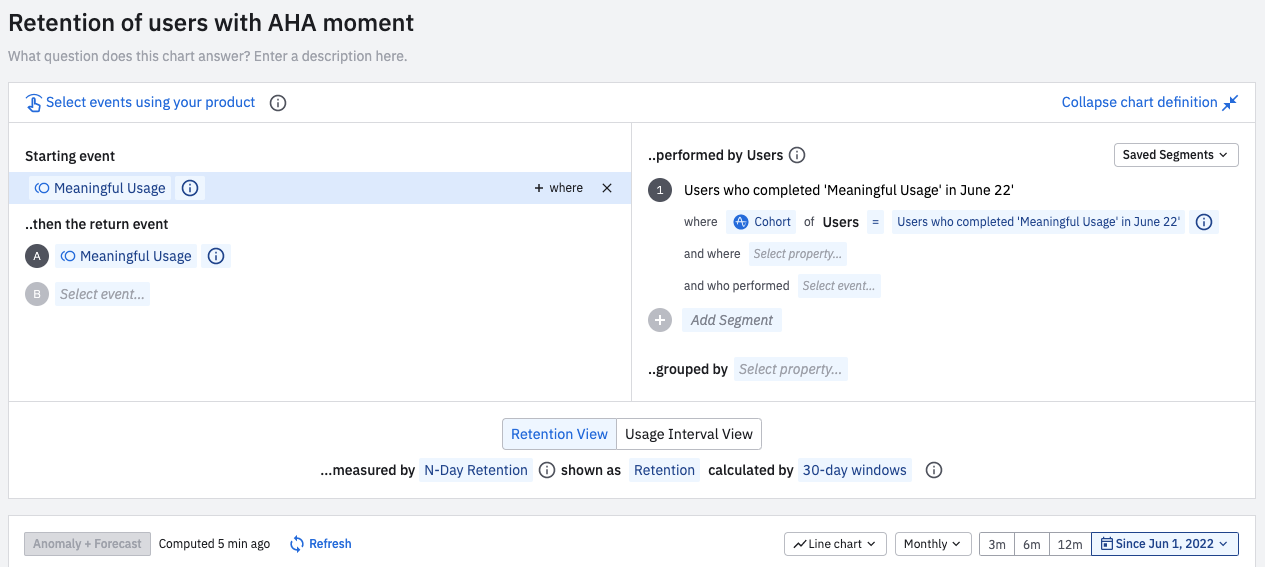
Task: Click the 'Select event...' field for event B
Action: (x=102, y=294)
